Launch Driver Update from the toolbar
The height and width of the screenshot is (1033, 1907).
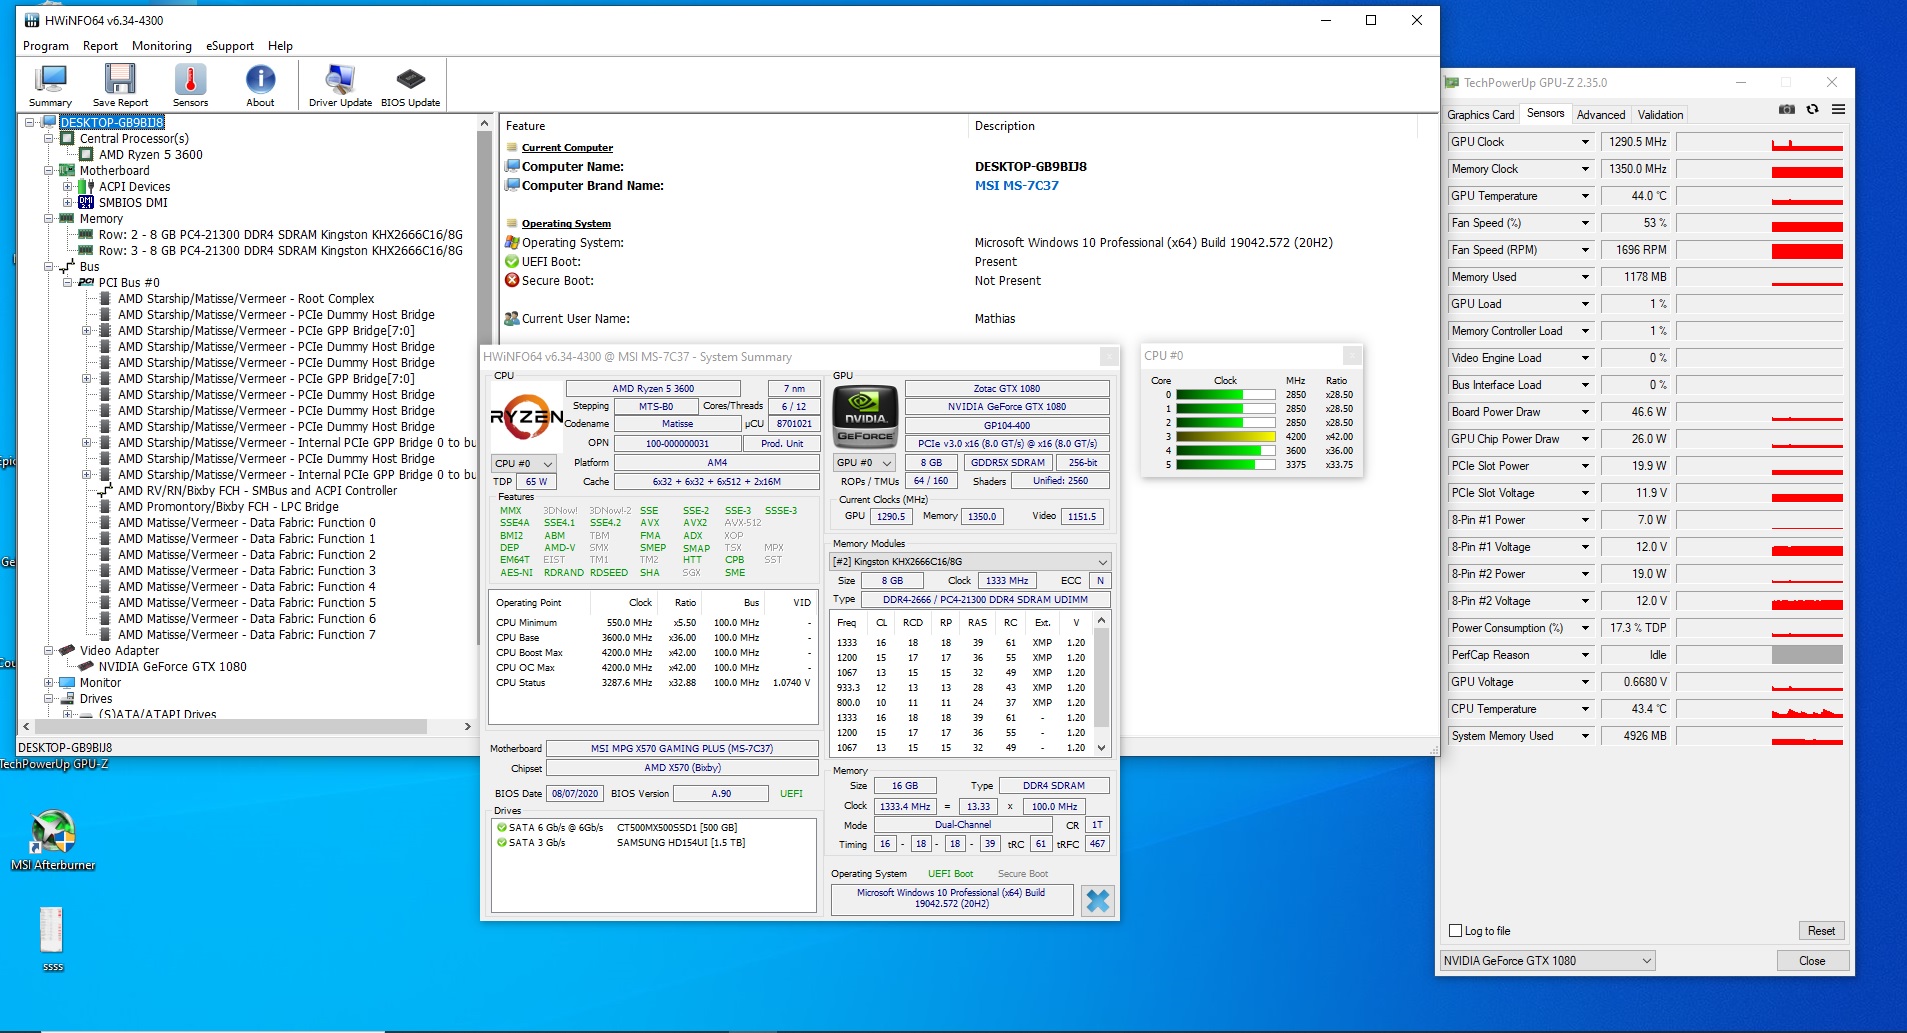coord(340,85)
